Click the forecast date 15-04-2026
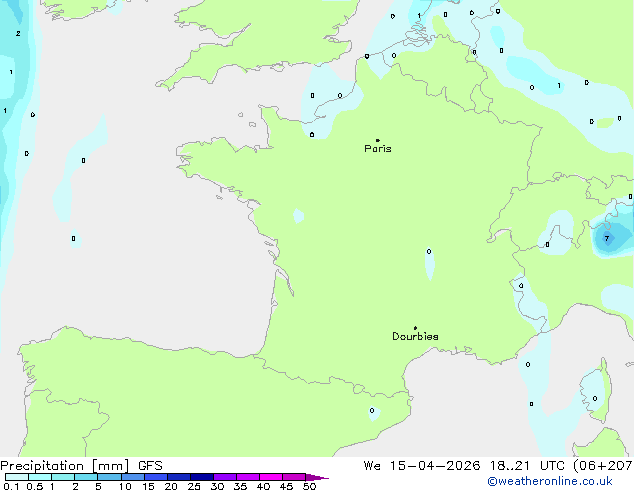 click(435, 466)
